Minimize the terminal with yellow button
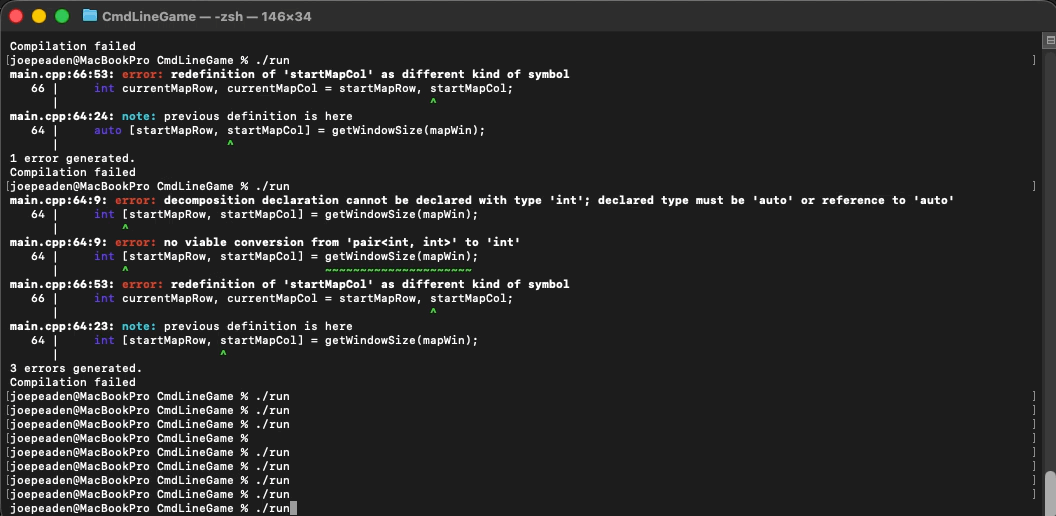Image resolution: width=1056 pixels, height=516 pixels. pyautogui.click(x=40, y=16)
